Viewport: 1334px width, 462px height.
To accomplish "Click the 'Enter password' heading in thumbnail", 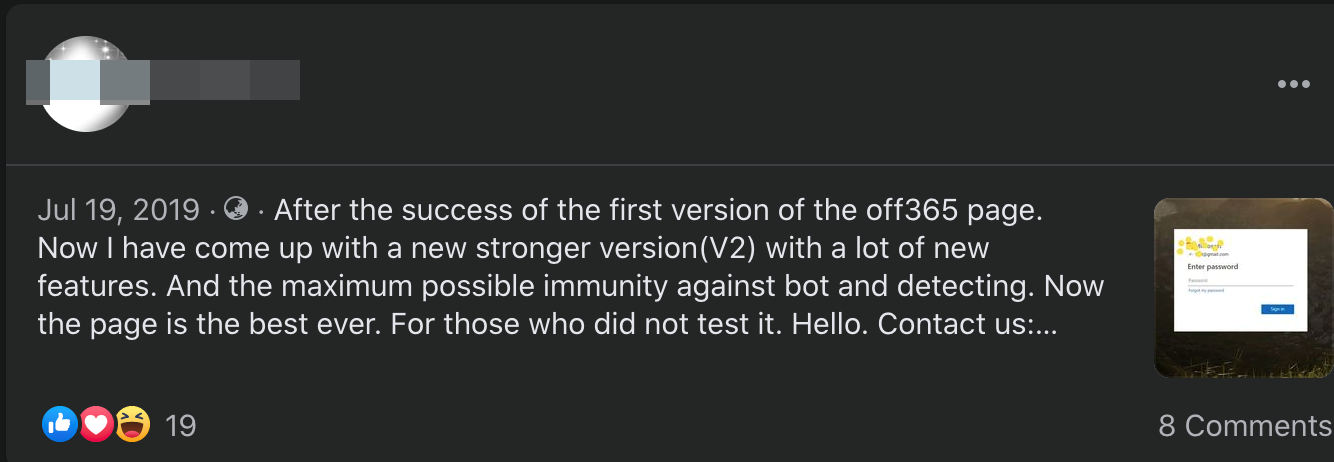I will (x=1212, y=267).
